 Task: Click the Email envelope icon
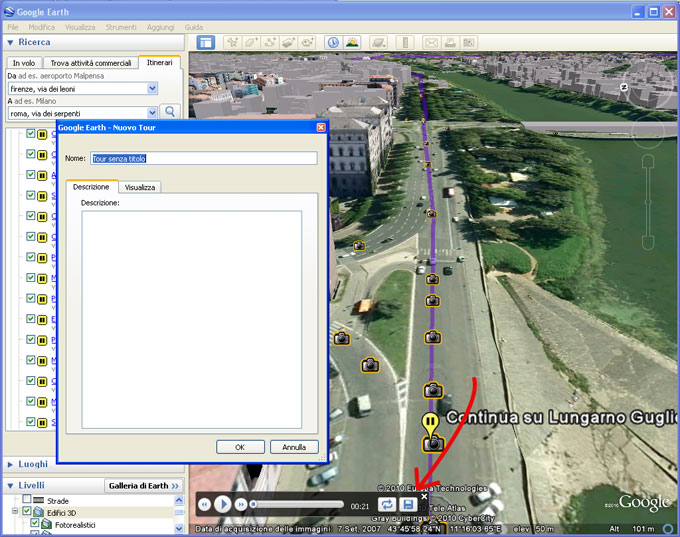pos(431,43)
